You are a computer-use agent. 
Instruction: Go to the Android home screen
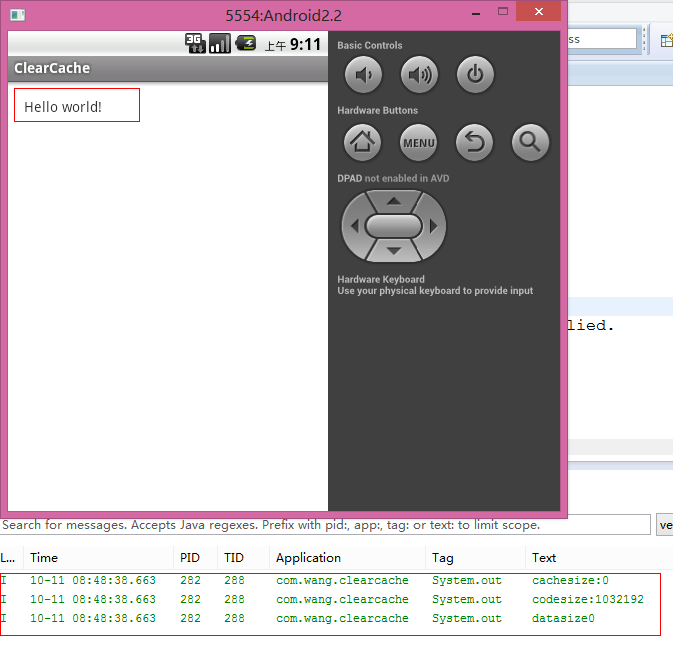coord(362,142)
